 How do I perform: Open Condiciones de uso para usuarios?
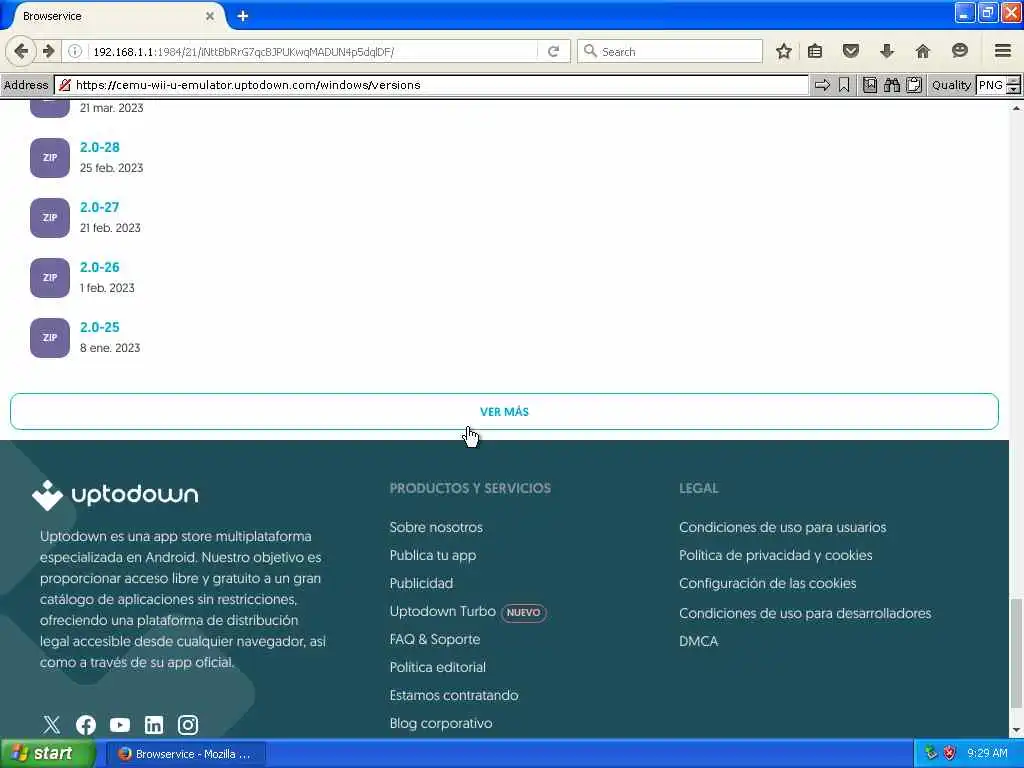tap(782, 527)
